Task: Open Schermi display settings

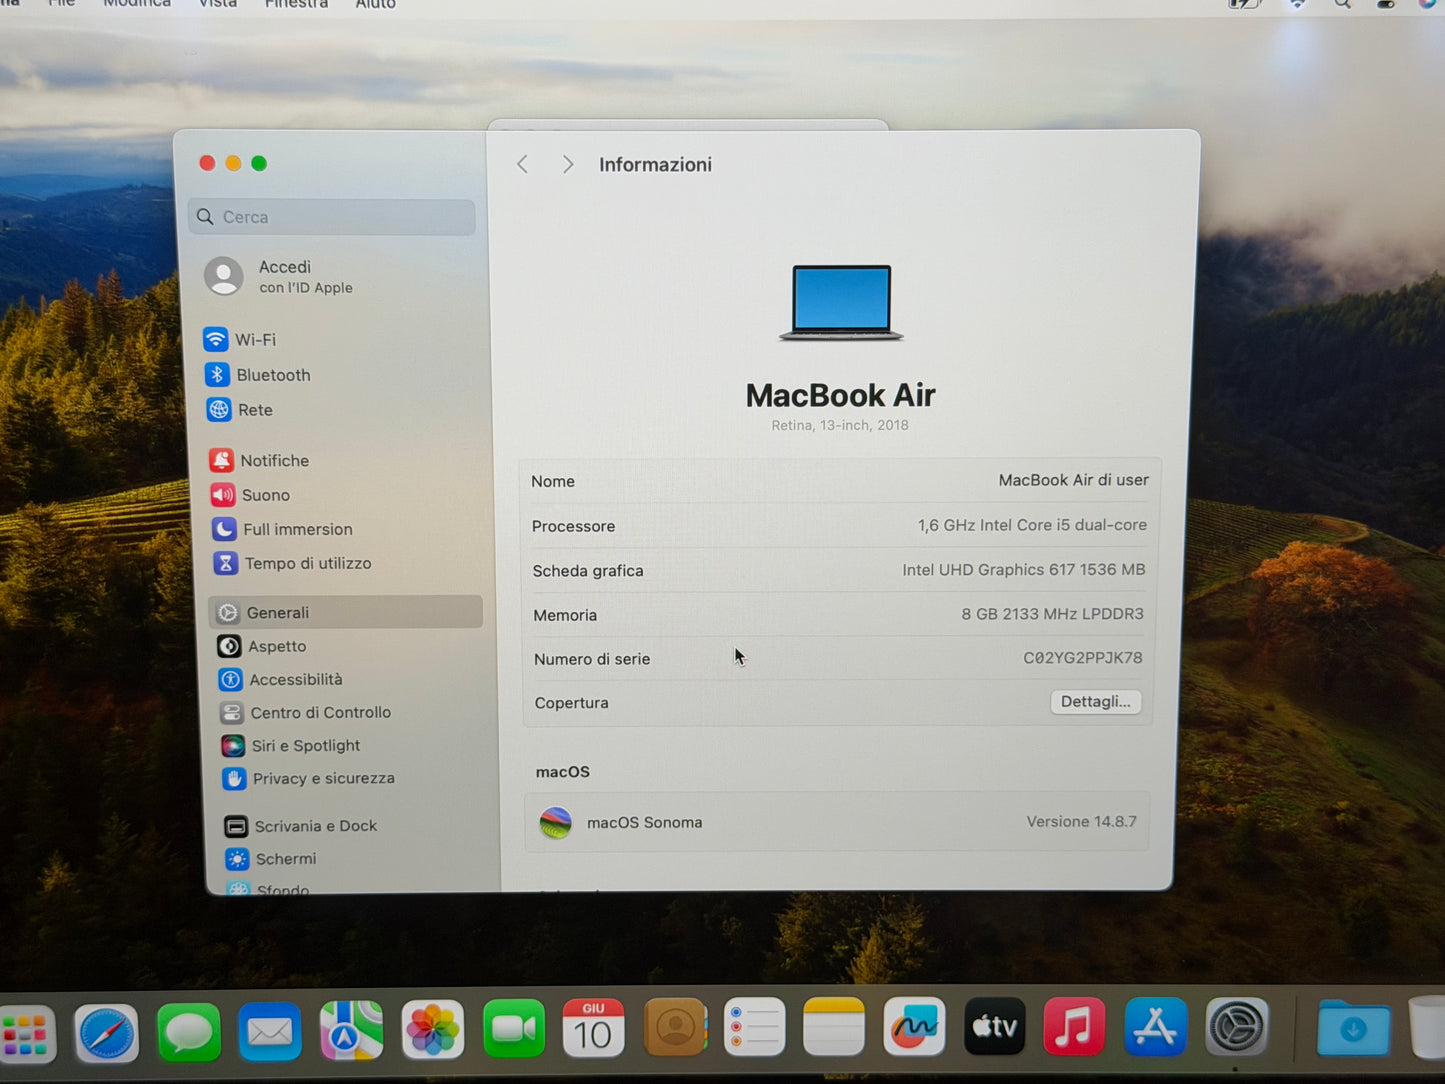Action: [x=271, y=859]
